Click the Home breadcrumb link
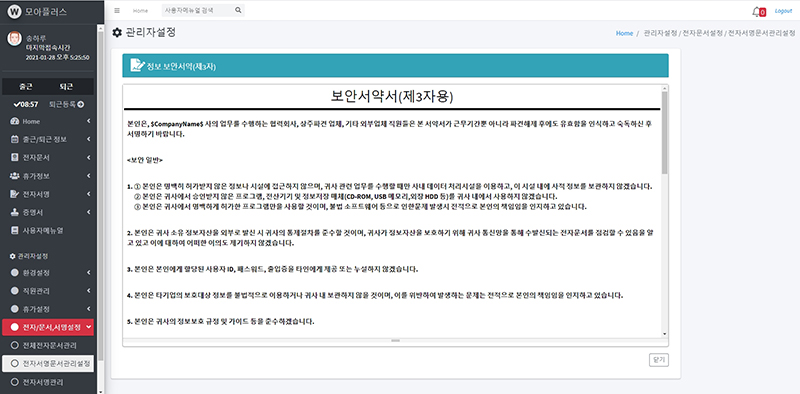 (x=624, y=33)
